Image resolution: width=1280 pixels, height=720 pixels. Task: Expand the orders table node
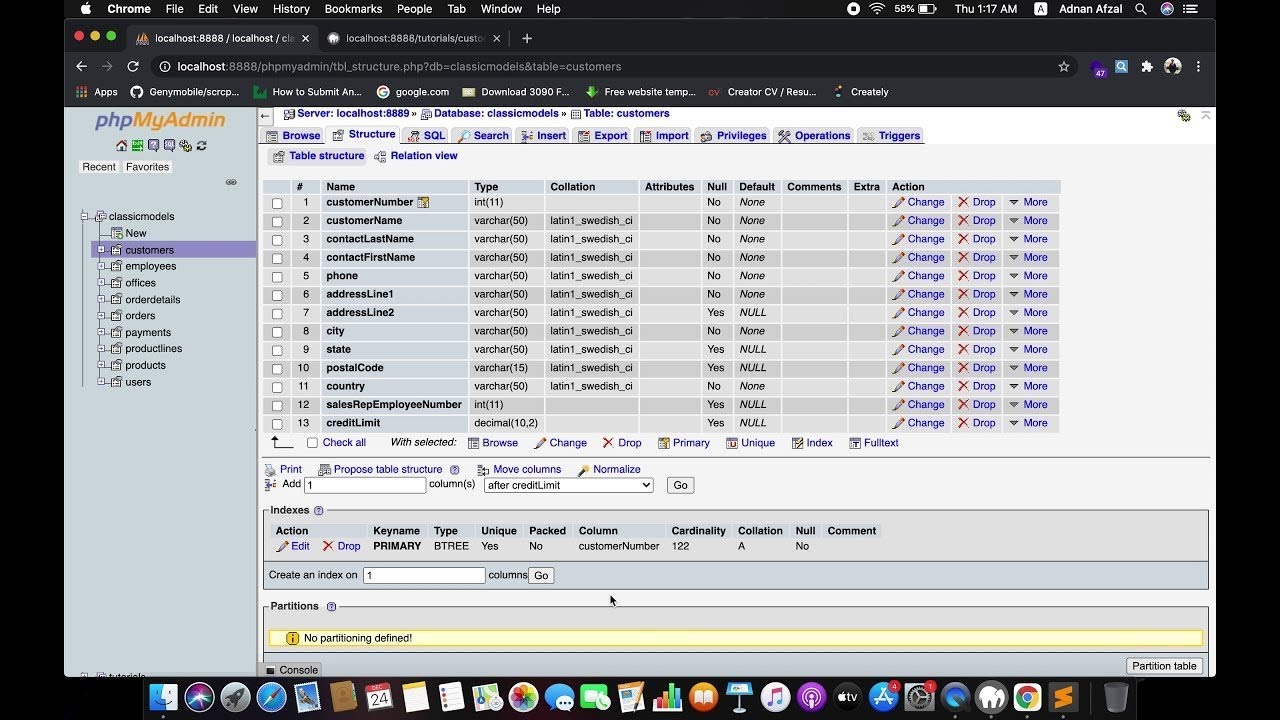coord(101,316)
